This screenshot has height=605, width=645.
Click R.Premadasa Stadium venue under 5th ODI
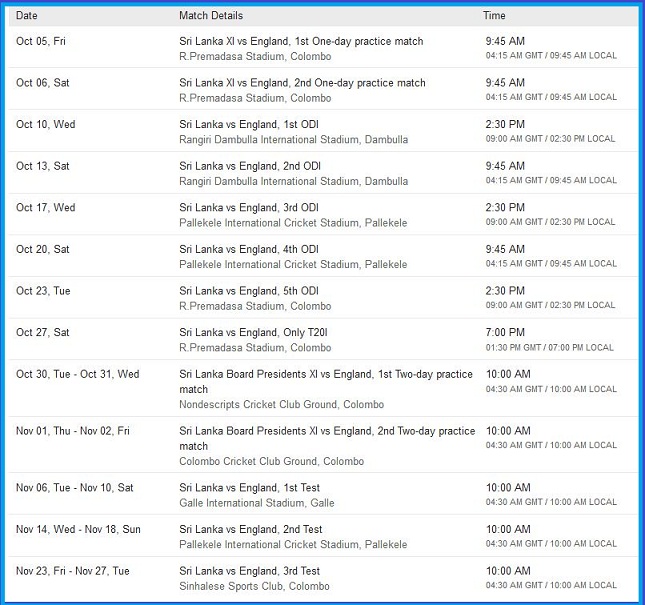click(255, 306)
